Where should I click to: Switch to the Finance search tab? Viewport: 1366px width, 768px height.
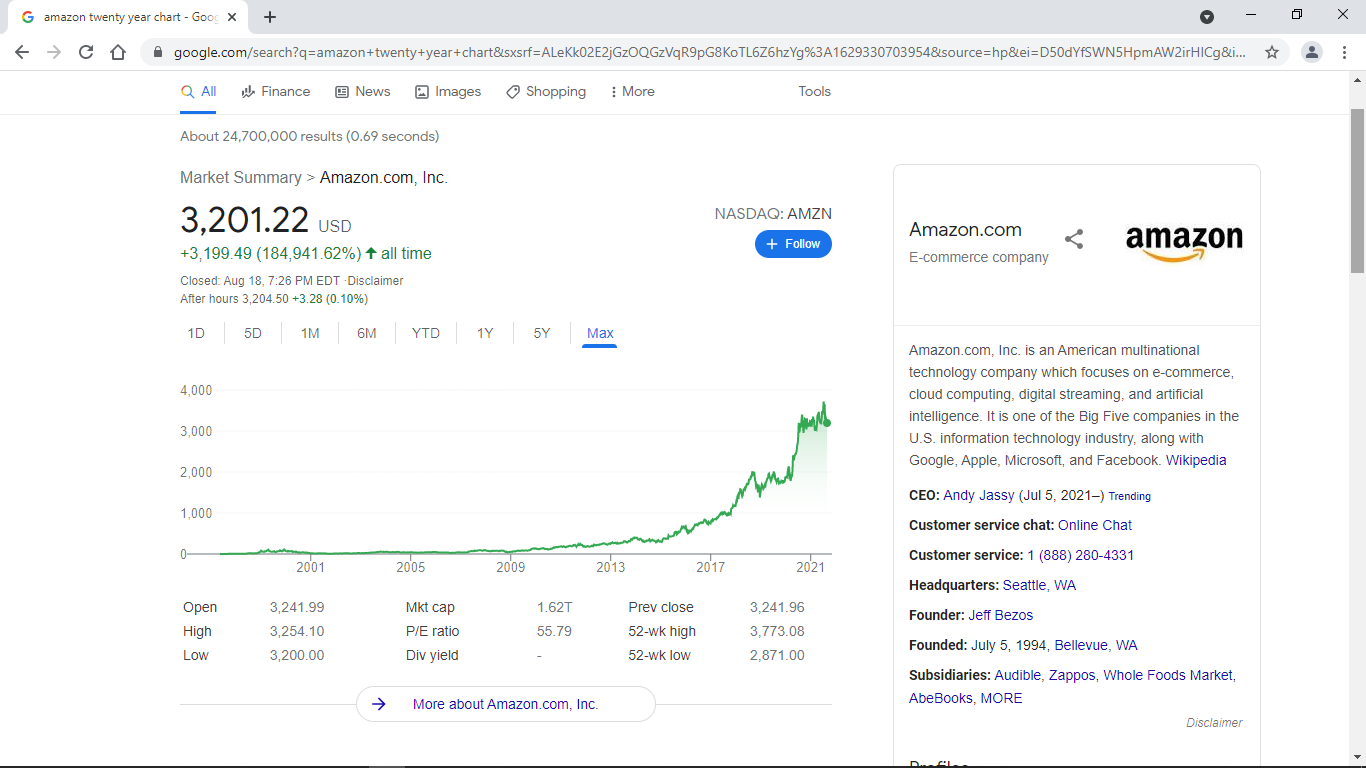click(x=276, y=91)
